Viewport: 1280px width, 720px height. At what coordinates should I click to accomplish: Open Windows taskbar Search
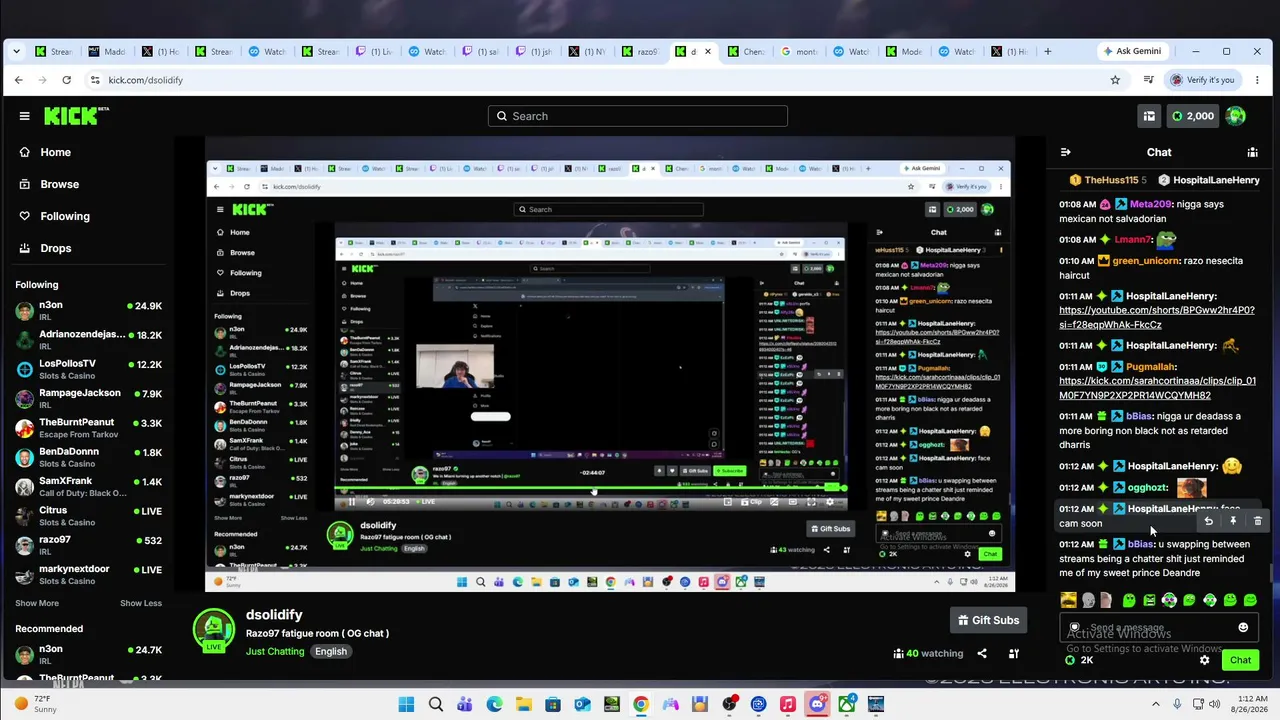click(436, 704)
